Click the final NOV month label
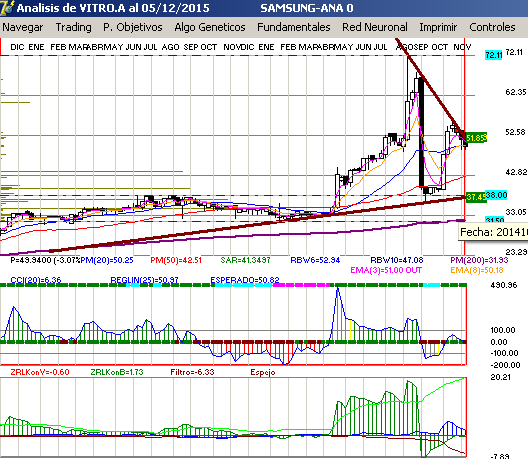This screenshot has width=528, height=459. click(462, 47)
